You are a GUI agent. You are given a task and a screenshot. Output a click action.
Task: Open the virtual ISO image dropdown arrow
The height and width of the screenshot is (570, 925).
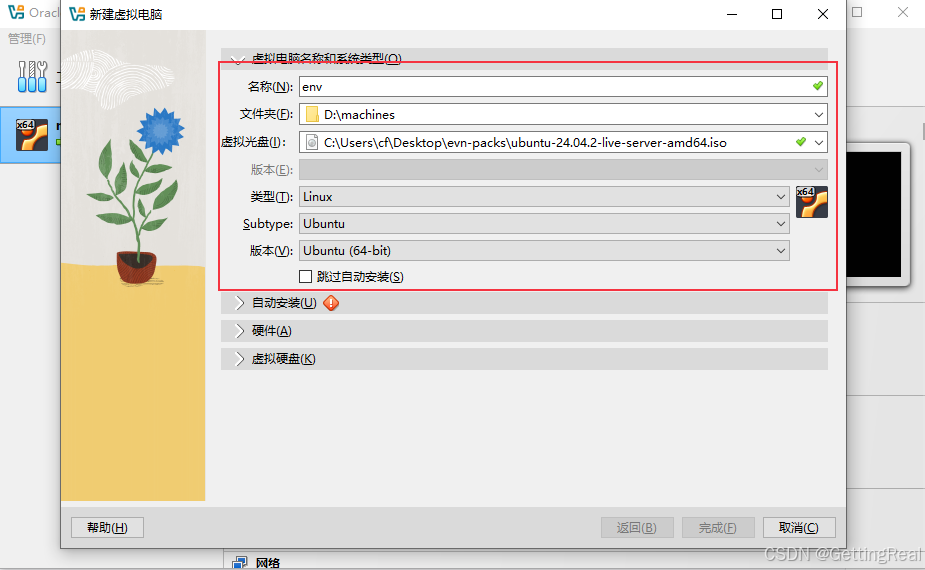[x=819, y=142]
